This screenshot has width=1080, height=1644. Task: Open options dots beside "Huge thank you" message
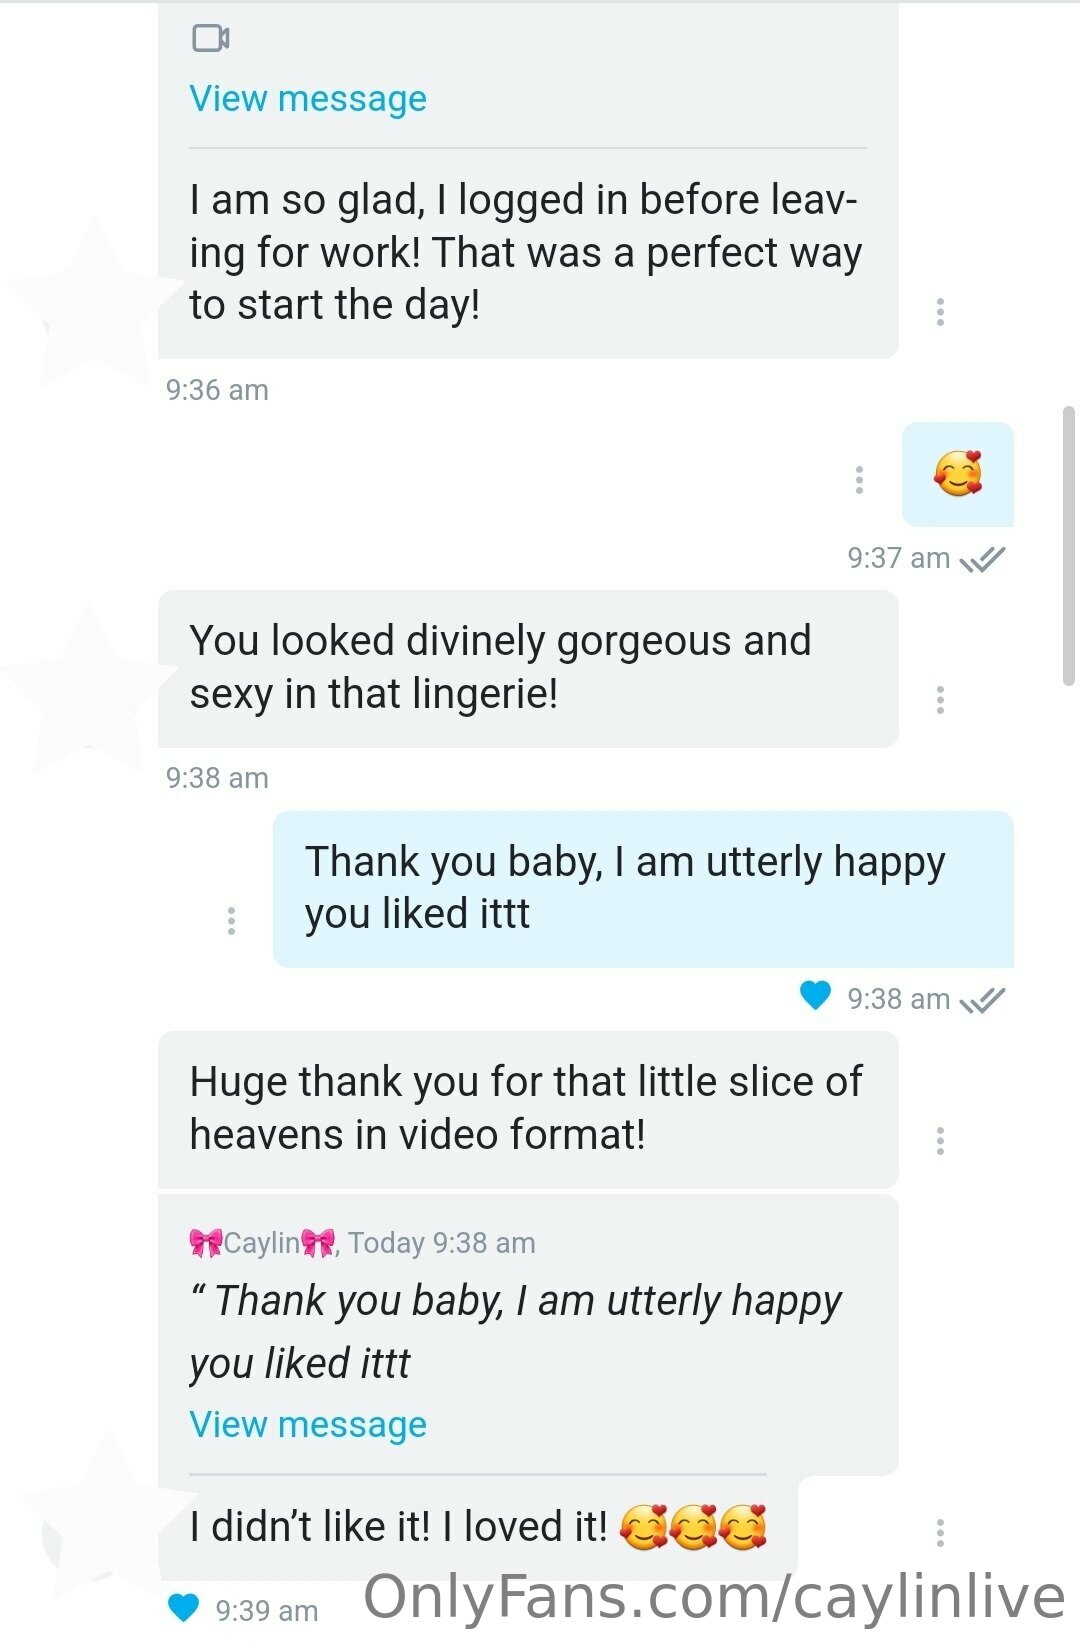(940, 1141)
